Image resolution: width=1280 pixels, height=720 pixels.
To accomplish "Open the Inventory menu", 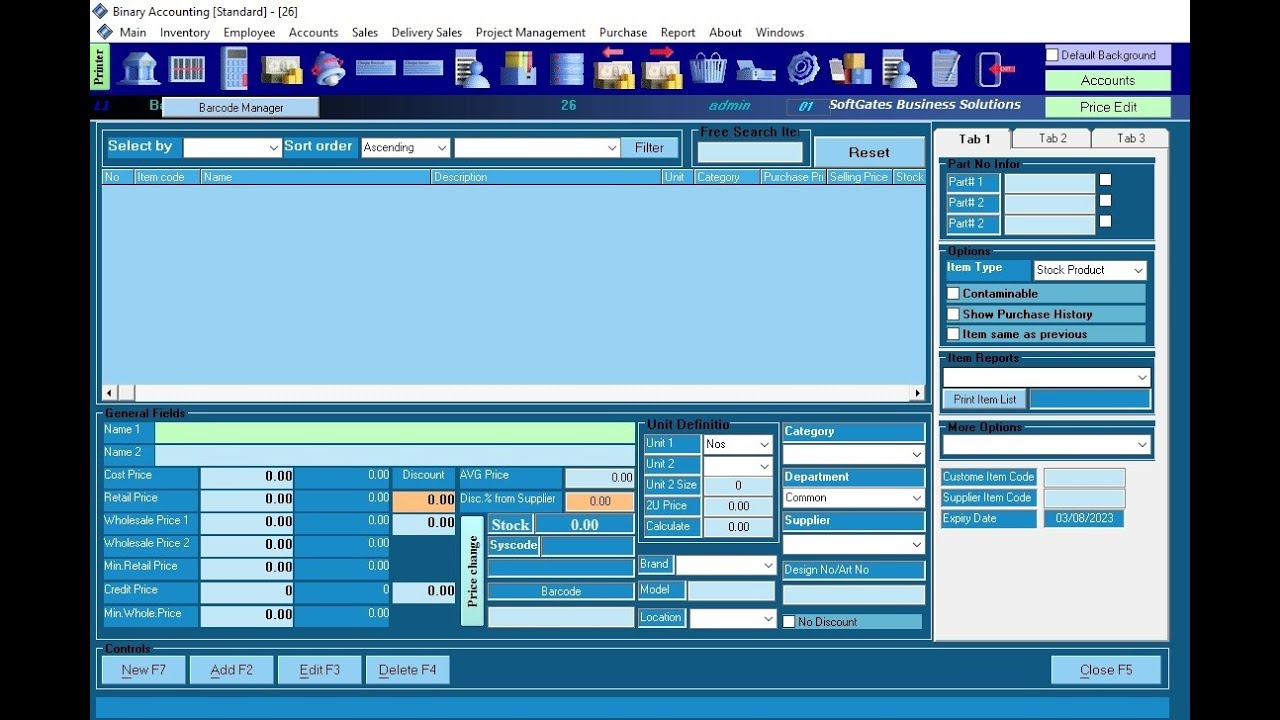I will click(185, 32).
